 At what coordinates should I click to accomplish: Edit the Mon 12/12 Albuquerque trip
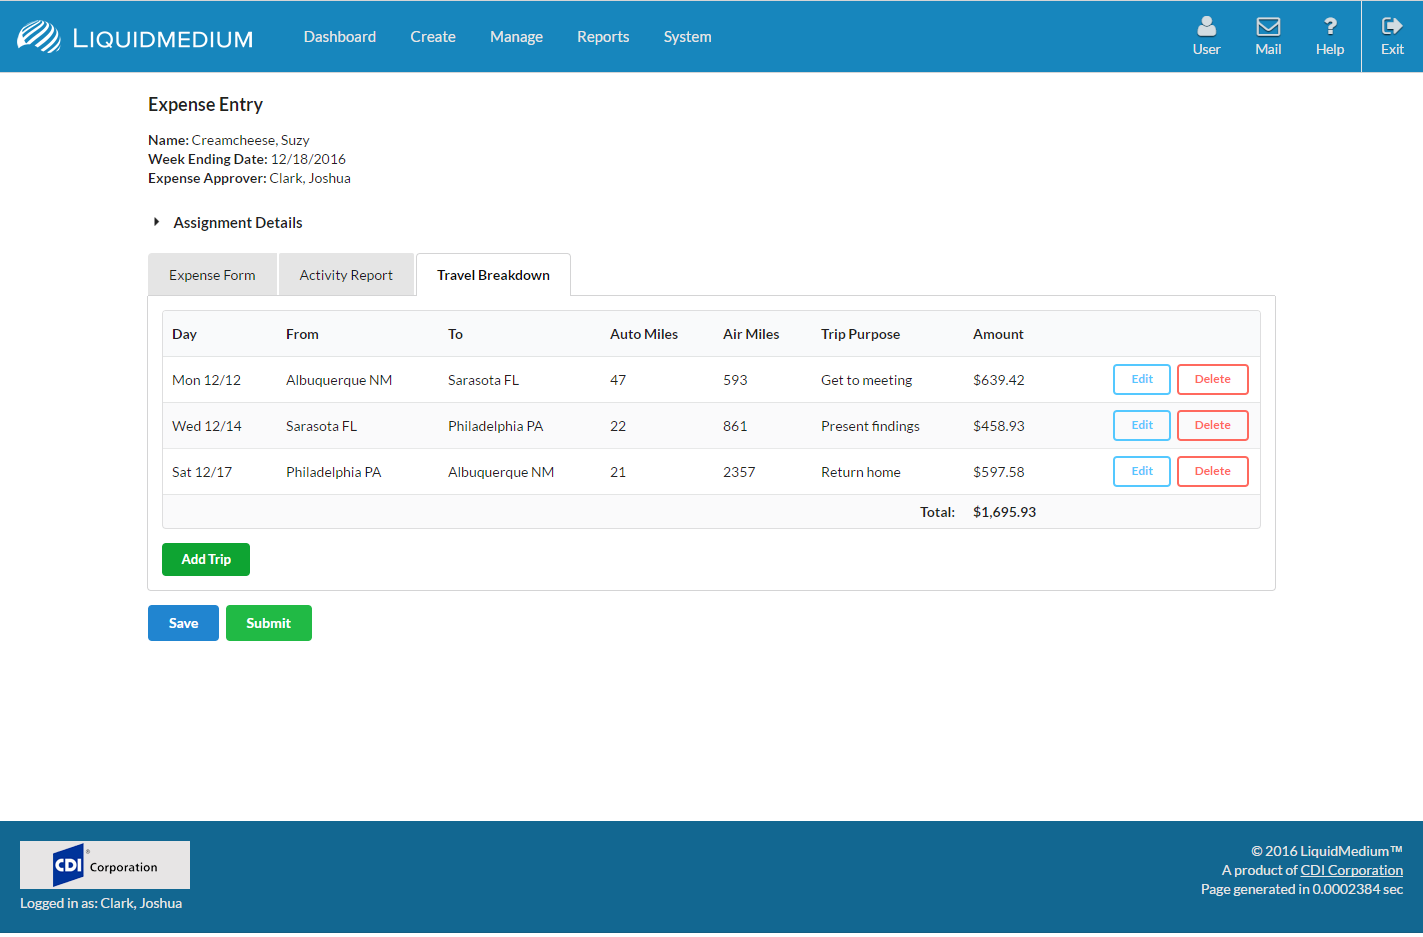click(1141, 380)
